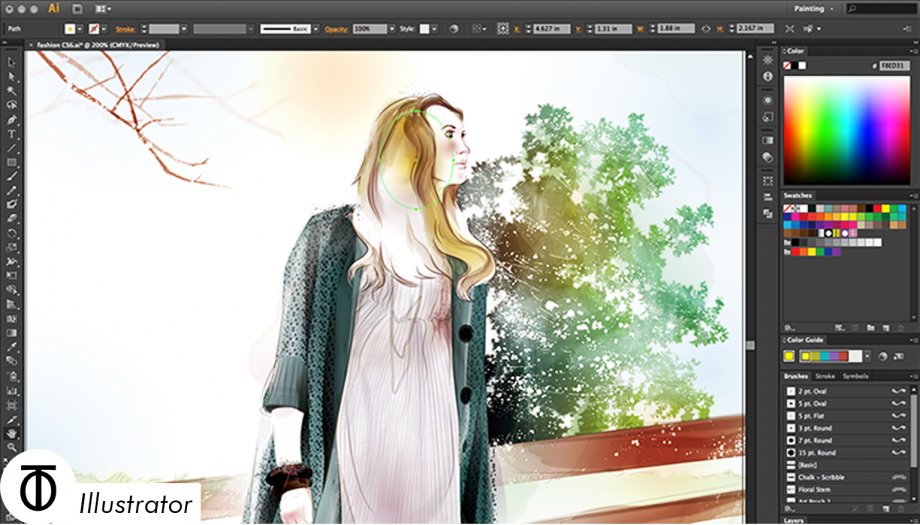Select the Hand tool

click(11, 434)
